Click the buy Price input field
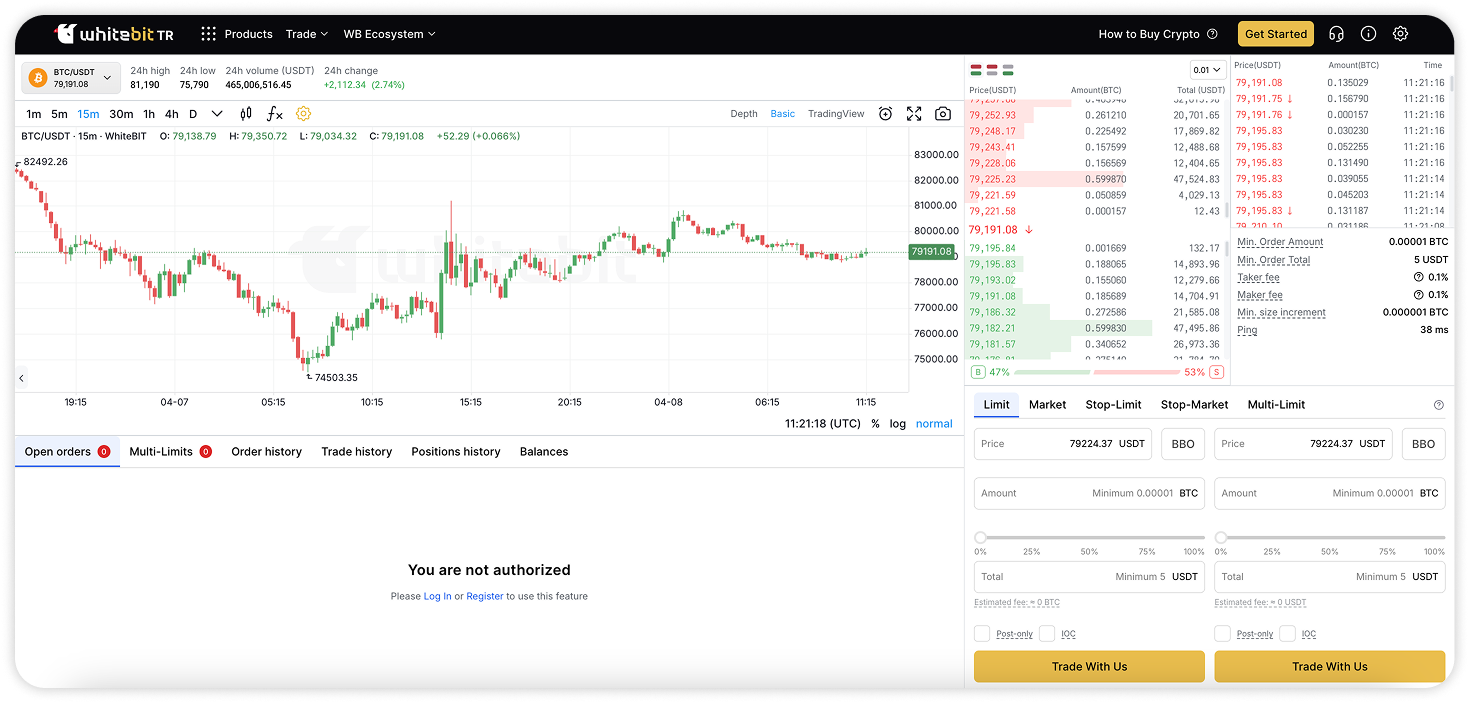The image size is (1470, 703). click(1062, 443)
